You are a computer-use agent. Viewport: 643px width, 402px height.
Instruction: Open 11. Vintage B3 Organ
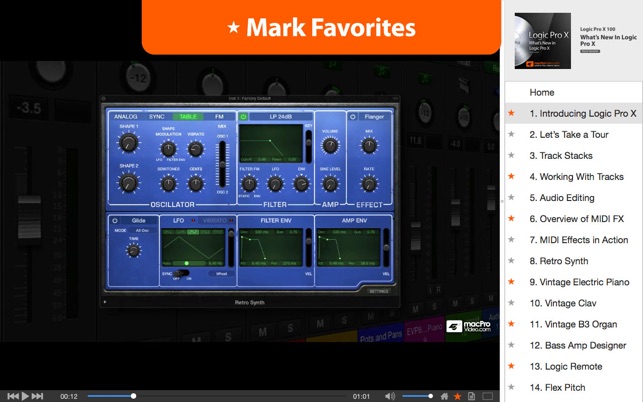click(x=573, y=324)
